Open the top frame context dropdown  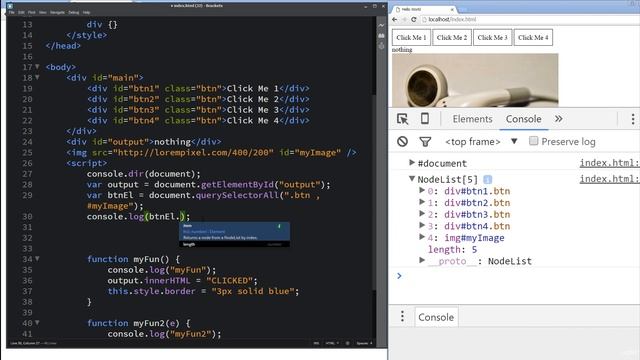coord(482,142)
